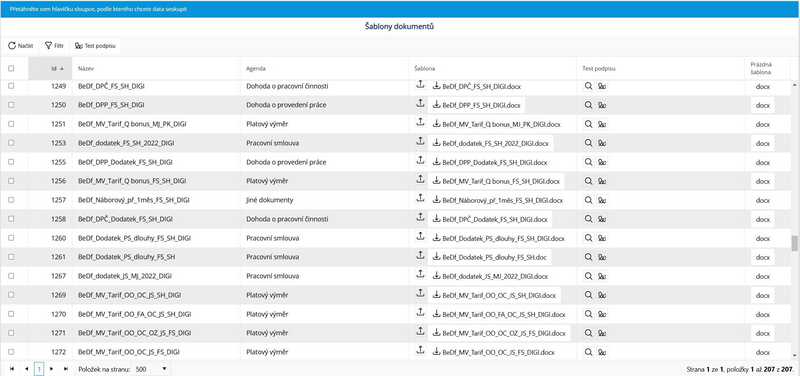Sort by the Název column header
Image resolution: width=800 pixels, height=376 pixels.
(x=156, y=68)
